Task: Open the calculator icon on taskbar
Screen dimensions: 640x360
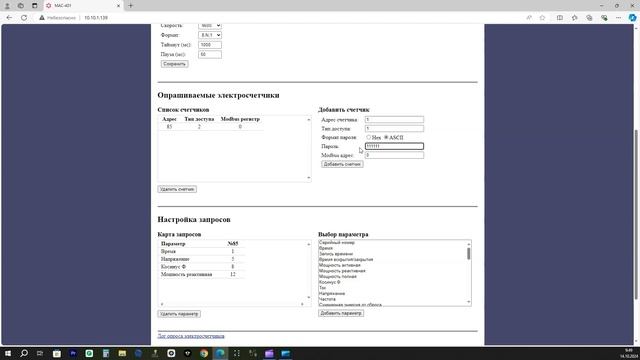Action: point(106,353)
